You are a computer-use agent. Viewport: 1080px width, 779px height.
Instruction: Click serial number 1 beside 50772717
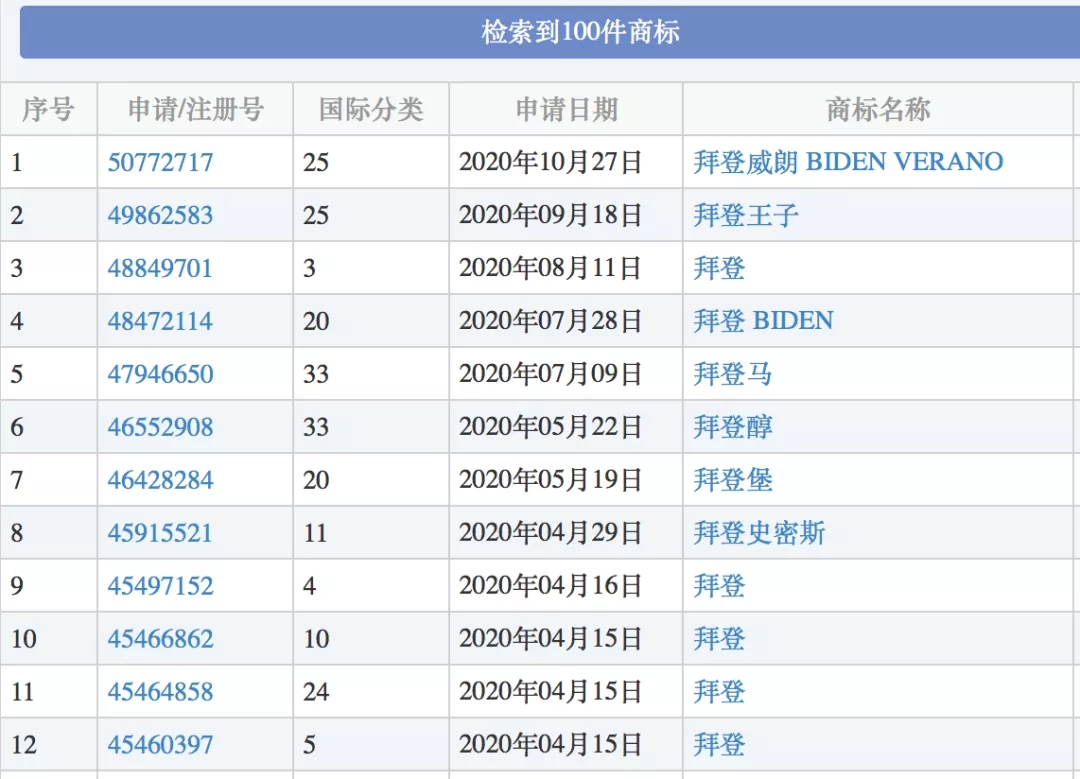point(17,163)
